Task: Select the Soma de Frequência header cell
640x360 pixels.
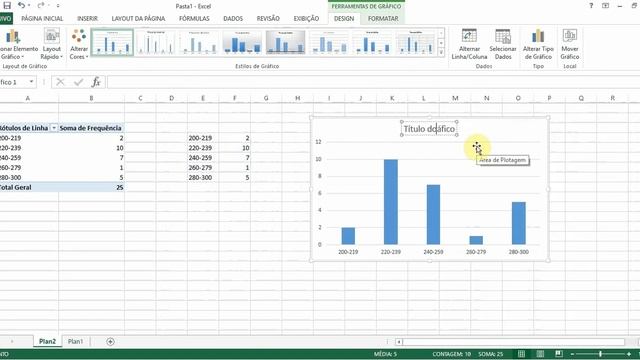Action: click(91, 128)
